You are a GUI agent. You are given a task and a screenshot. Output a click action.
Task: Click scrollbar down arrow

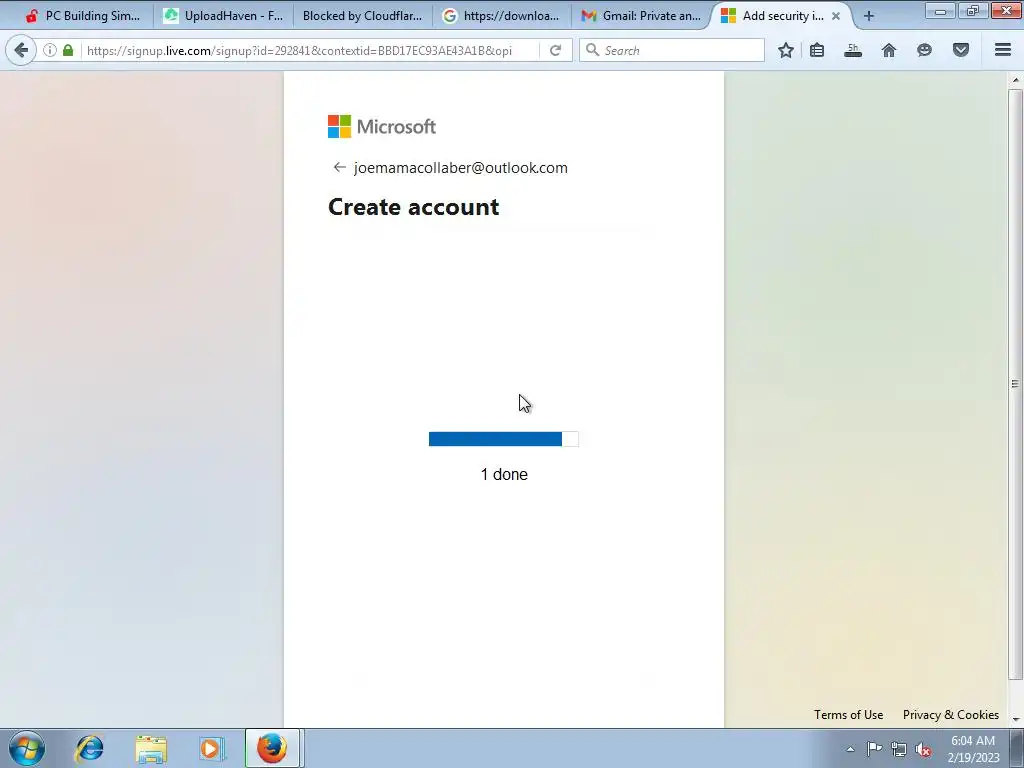tap(1015, 720)
